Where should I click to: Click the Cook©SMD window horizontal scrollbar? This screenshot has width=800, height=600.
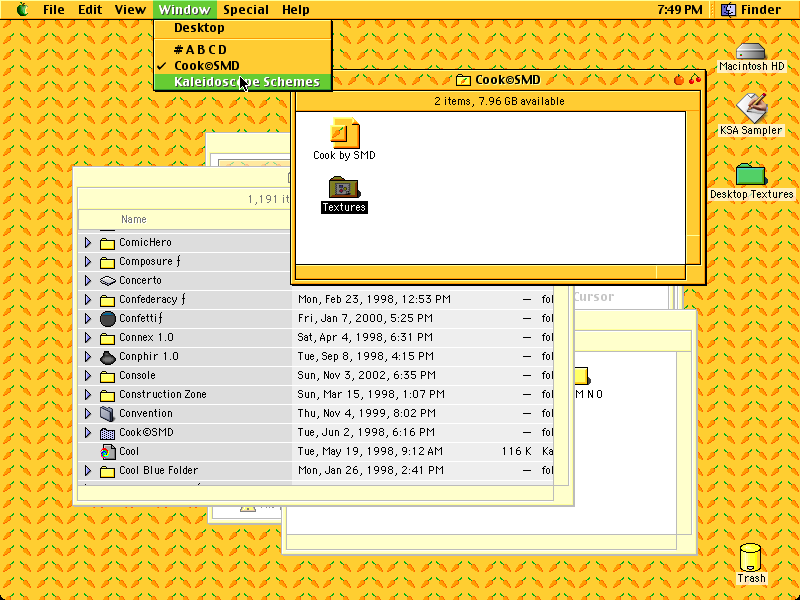tap(490, 271)
